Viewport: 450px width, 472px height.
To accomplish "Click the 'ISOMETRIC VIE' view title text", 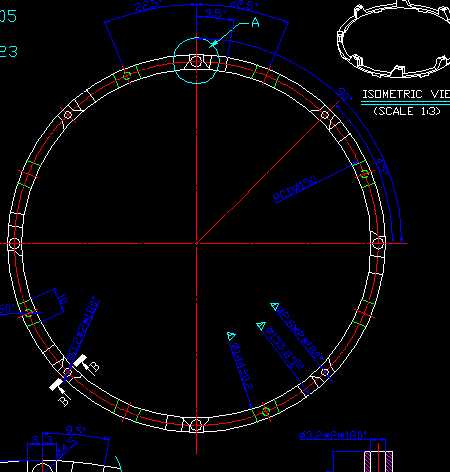I will 406,94.
